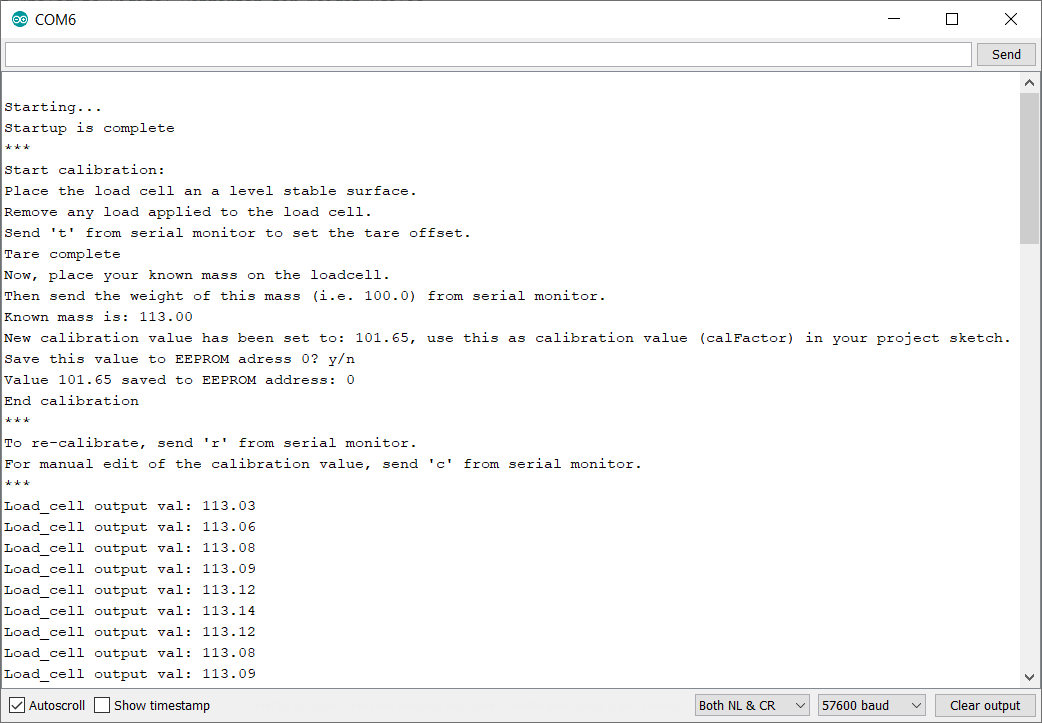Click the baud-rate dropdown arrow
This screenshot has width=1042, height=723.
[x=916, y=705]
